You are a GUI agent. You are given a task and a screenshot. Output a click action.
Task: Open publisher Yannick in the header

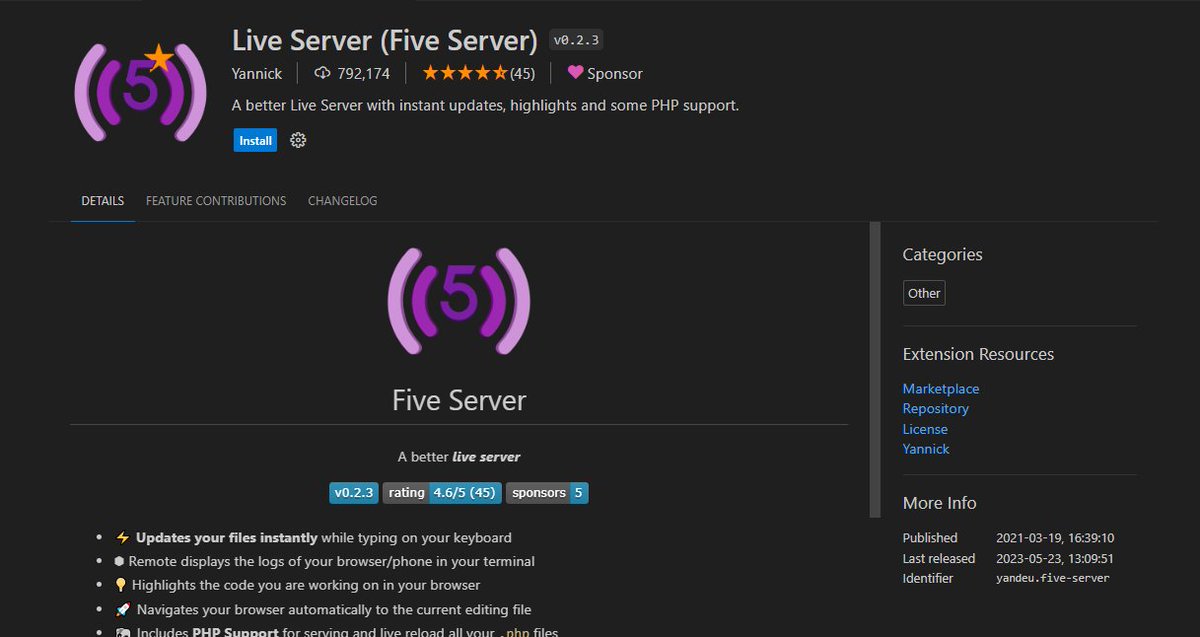257,73
